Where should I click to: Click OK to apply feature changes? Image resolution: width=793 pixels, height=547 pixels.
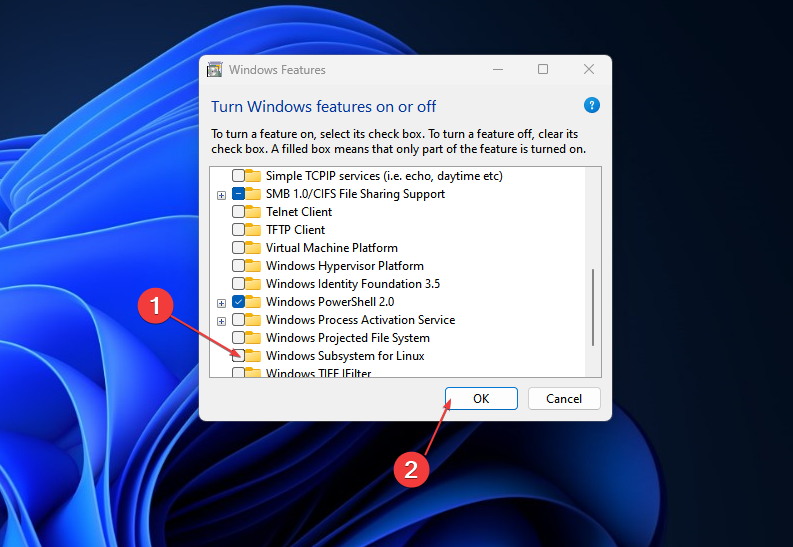click(481, 399)
